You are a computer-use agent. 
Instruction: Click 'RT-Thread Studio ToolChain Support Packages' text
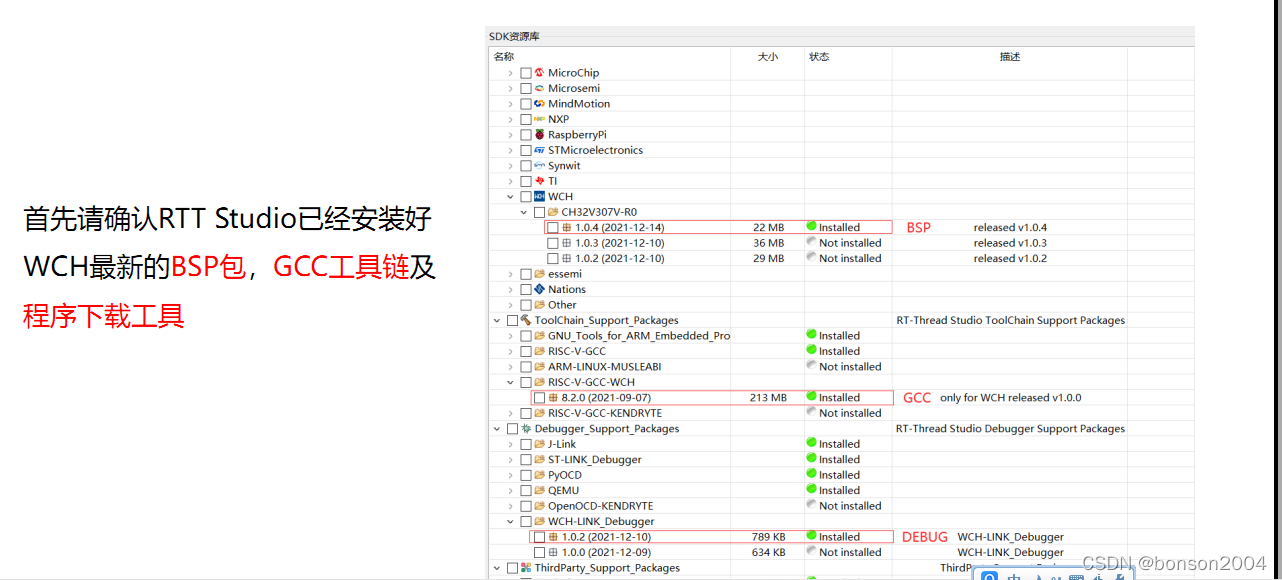[1010, 321]
